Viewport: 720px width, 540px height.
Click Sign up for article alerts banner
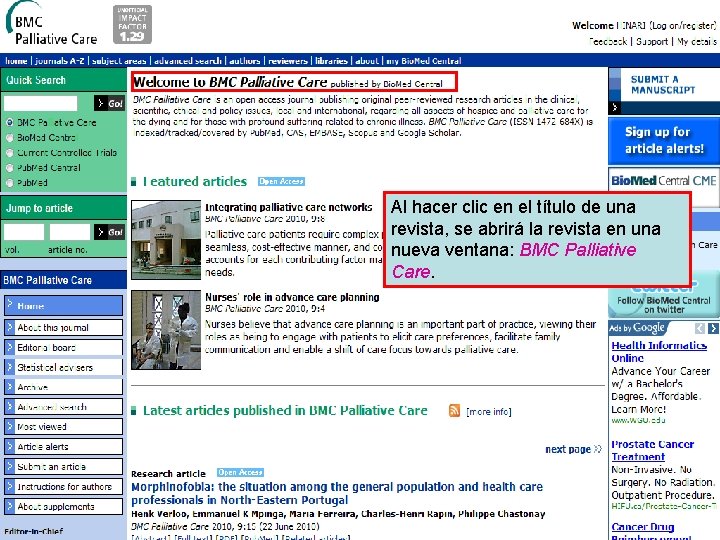pos(664,141)
